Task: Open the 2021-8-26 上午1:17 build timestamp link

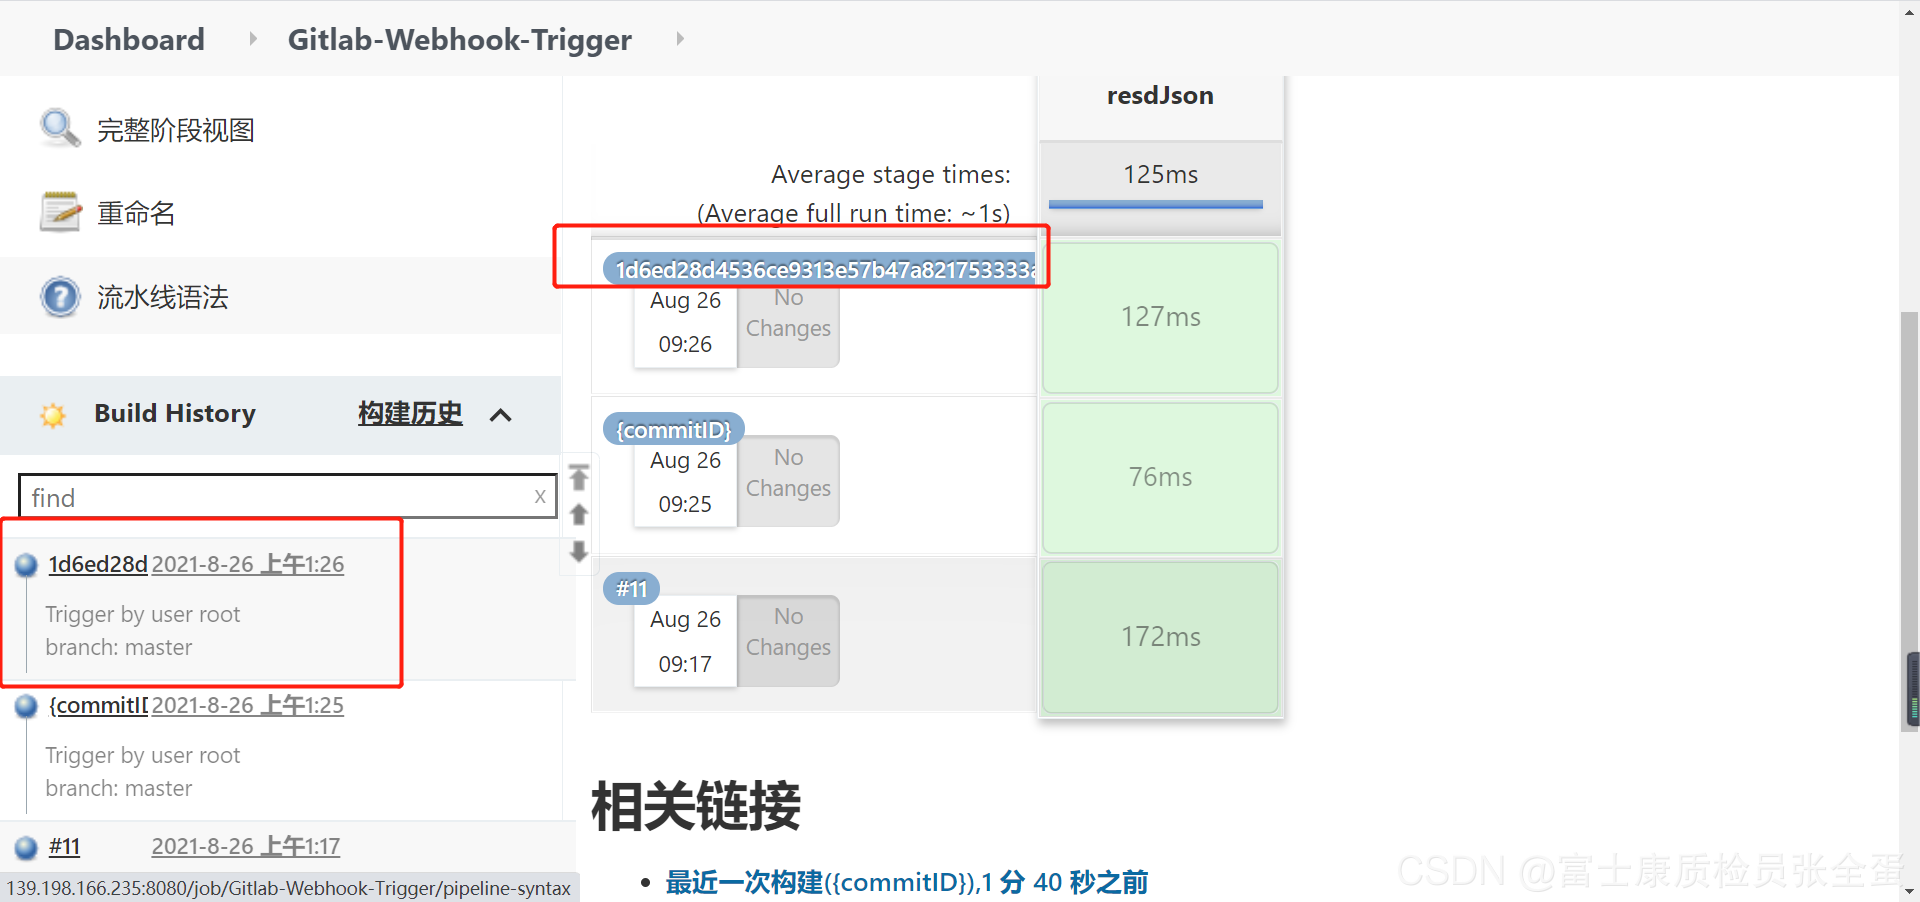Action: [246, 846]
